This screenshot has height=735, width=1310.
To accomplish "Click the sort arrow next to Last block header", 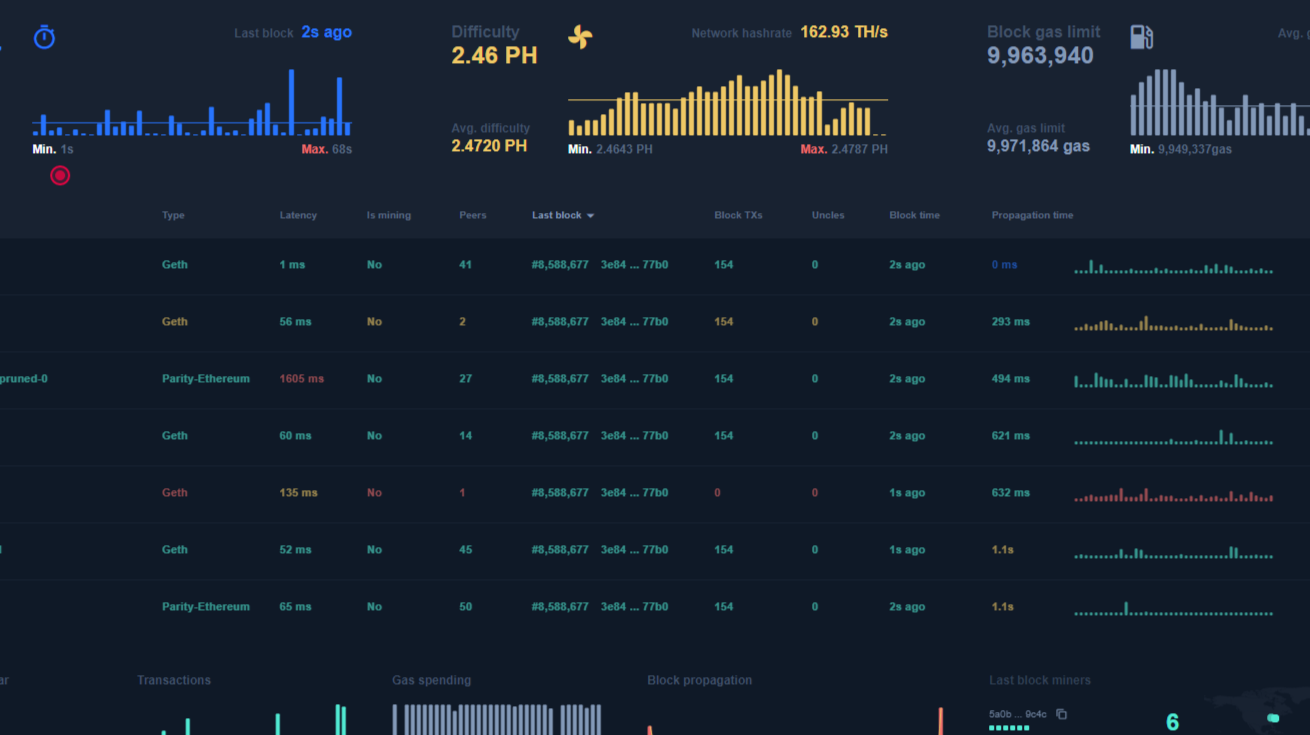I will pyautogui.click(x=590, y=216).
